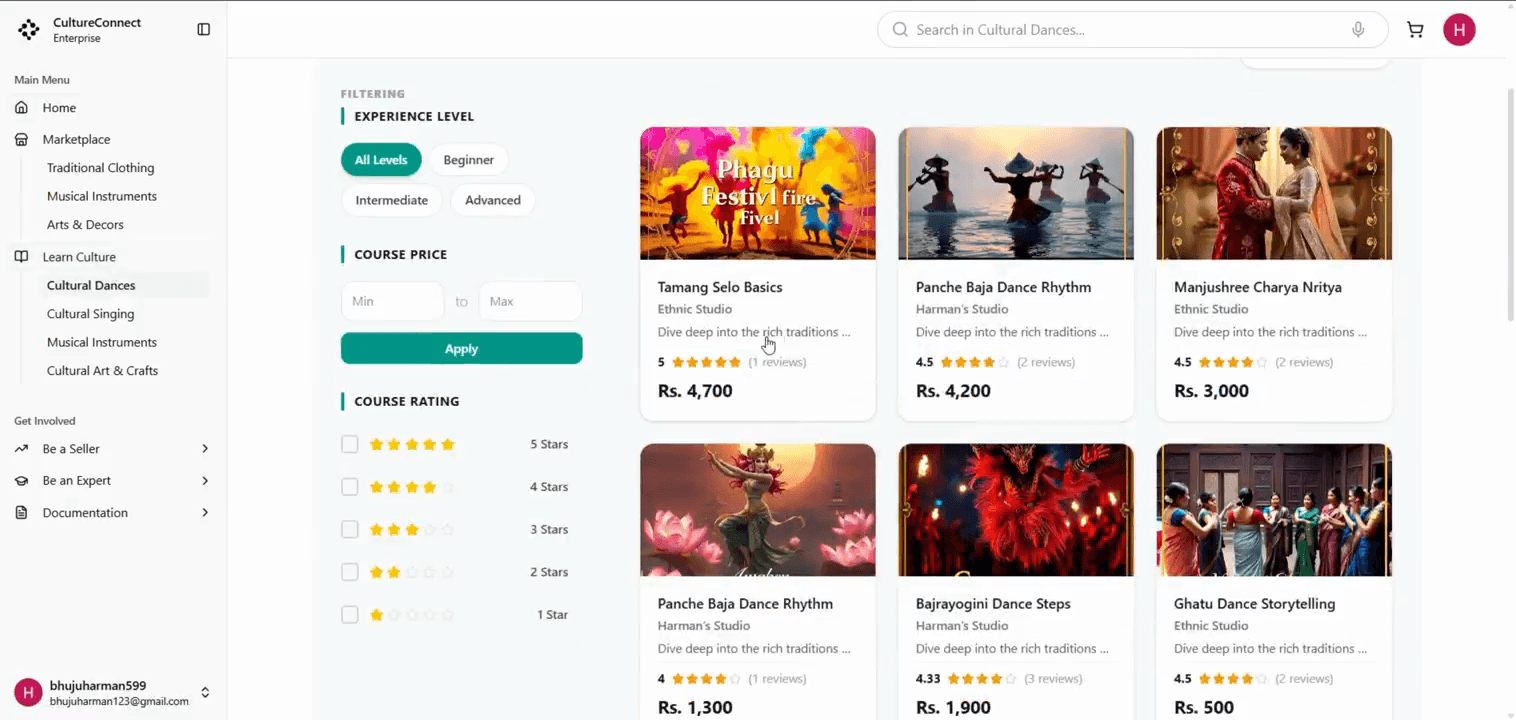Click the CultureConnect logo icon
The height and width of the screenshot is (720, 1516).
tap(29, 30)
